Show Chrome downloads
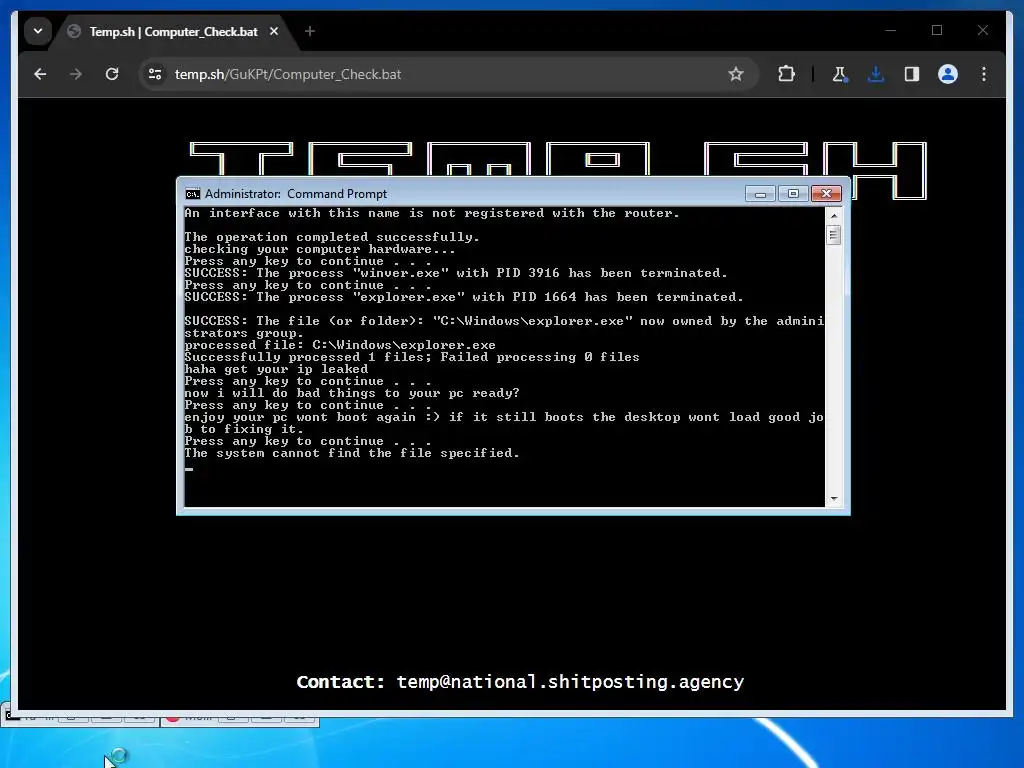The image size is (1024, 768). tap(876, 74)
